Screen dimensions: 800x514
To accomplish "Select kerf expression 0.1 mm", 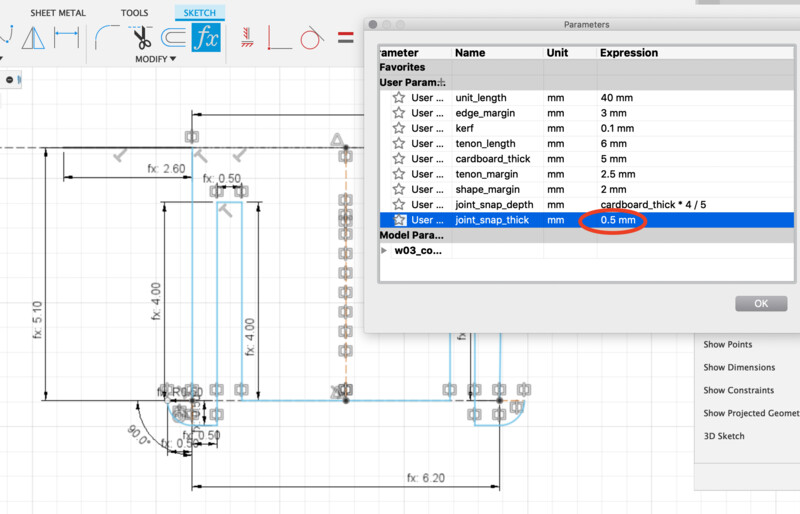I will [x=617, y=128].
